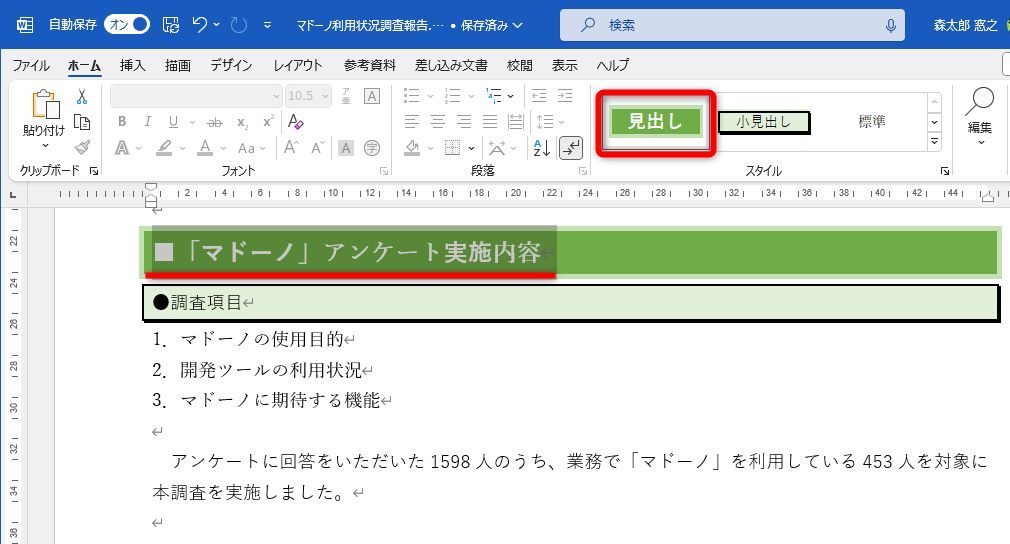Open the ファイル tab
The width and height of the screenshot is (1010, 544).
(30, 65)
